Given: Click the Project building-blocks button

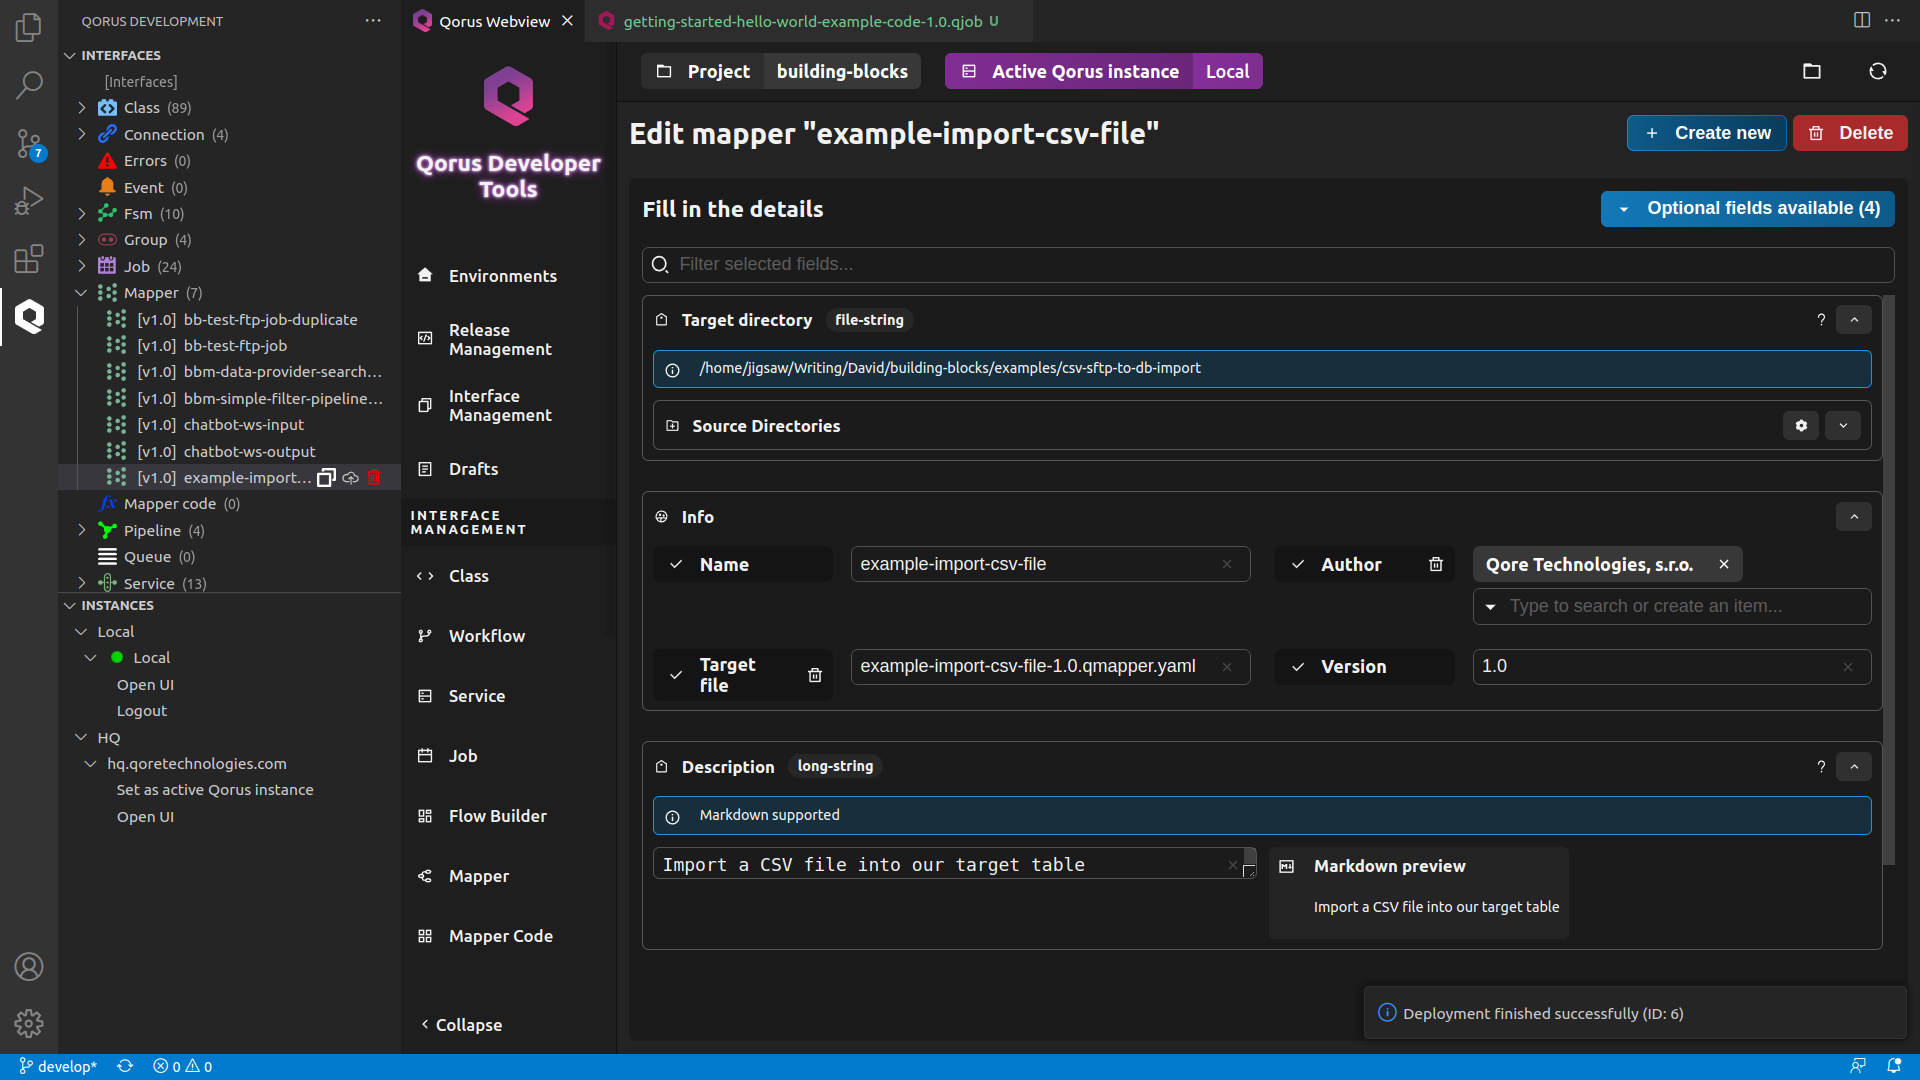Looking at the screenshot, I should tap(780, 71).
